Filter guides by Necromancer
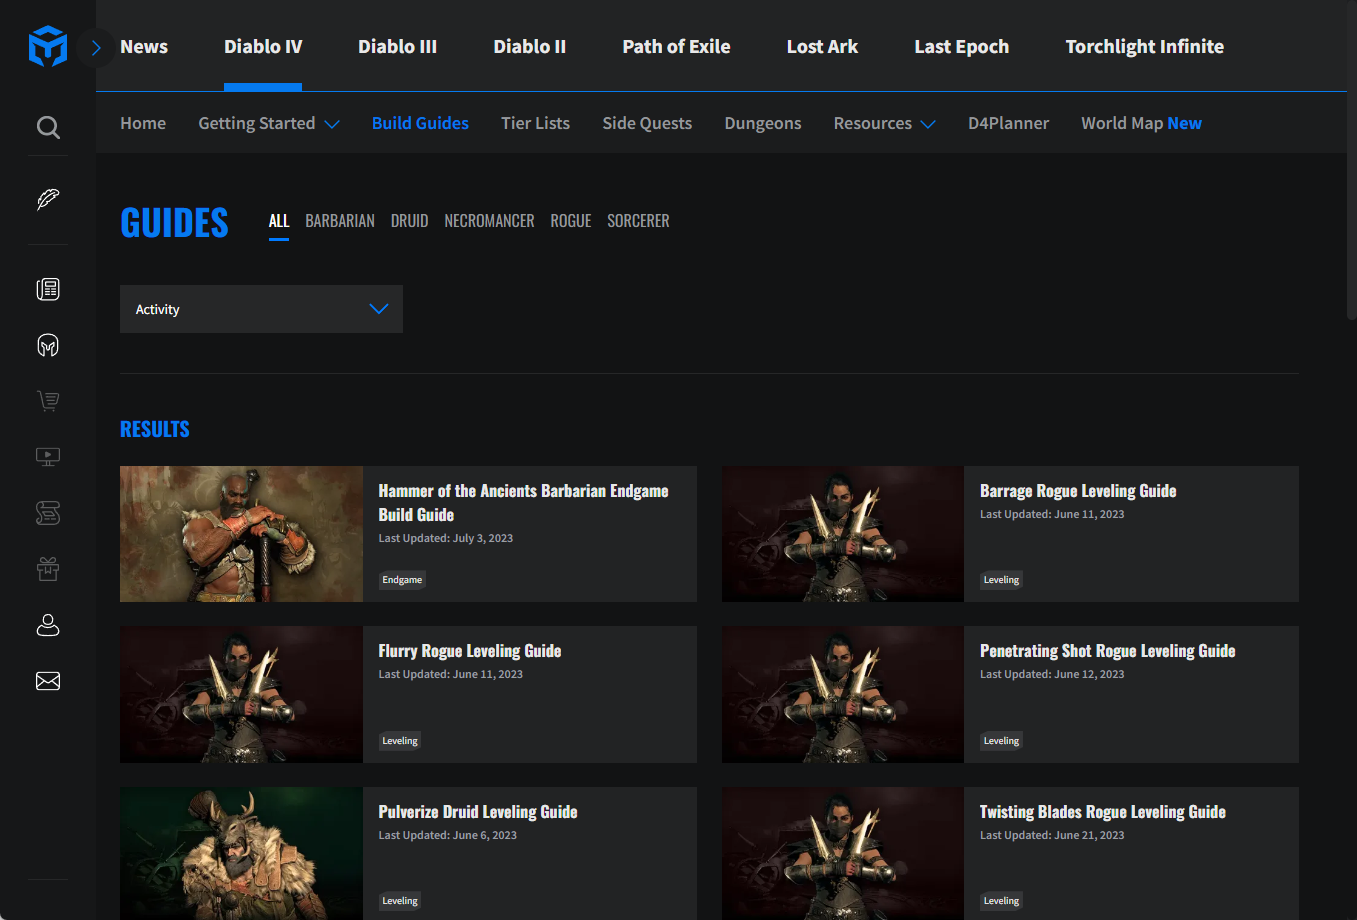This screenshot has height=920, width=1357. 489,221
